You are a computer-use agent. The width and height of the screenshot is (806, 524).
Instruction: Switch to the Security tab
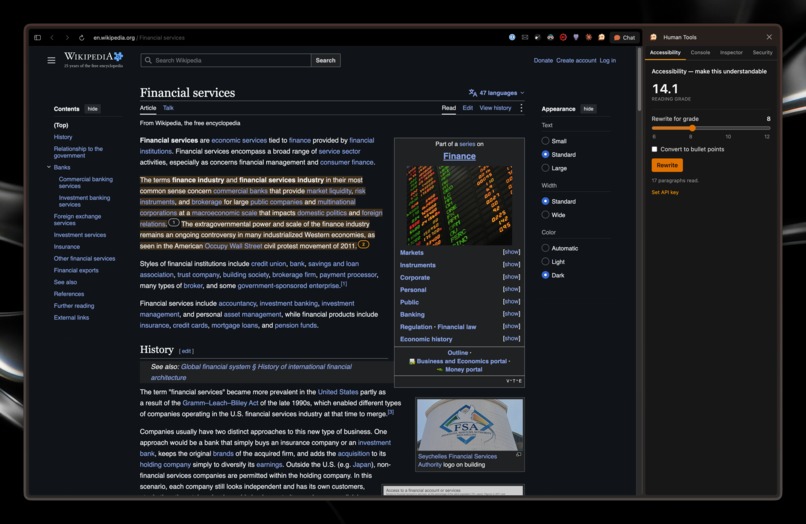coord(762,52)
